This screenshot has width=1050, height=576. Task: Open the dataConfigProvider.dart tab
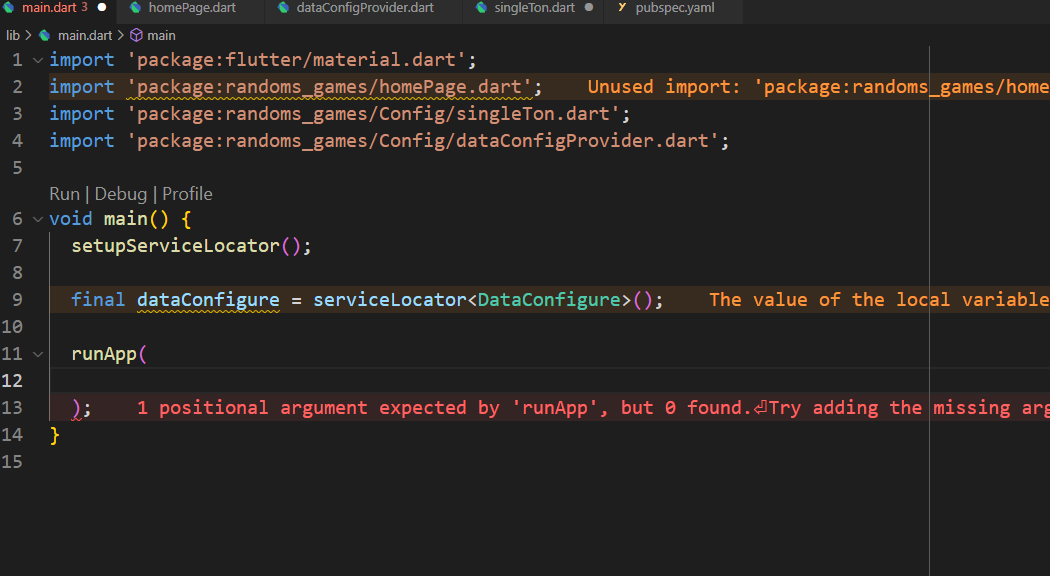[x=364, y=8]
